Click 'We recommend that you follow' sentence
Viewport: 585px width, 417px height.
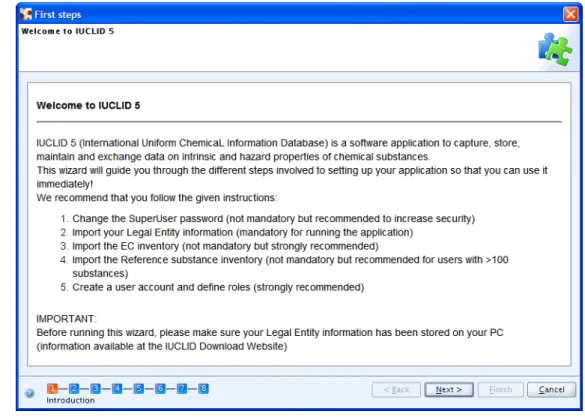tap(157, 198)
